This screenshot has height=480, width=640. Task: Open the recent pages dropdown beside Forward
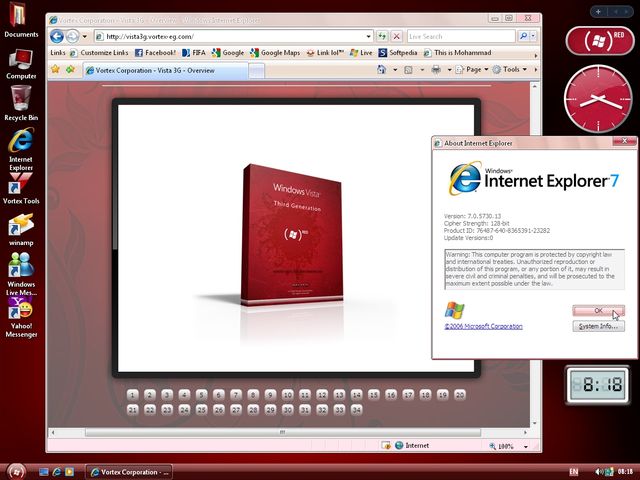[84, 37]
